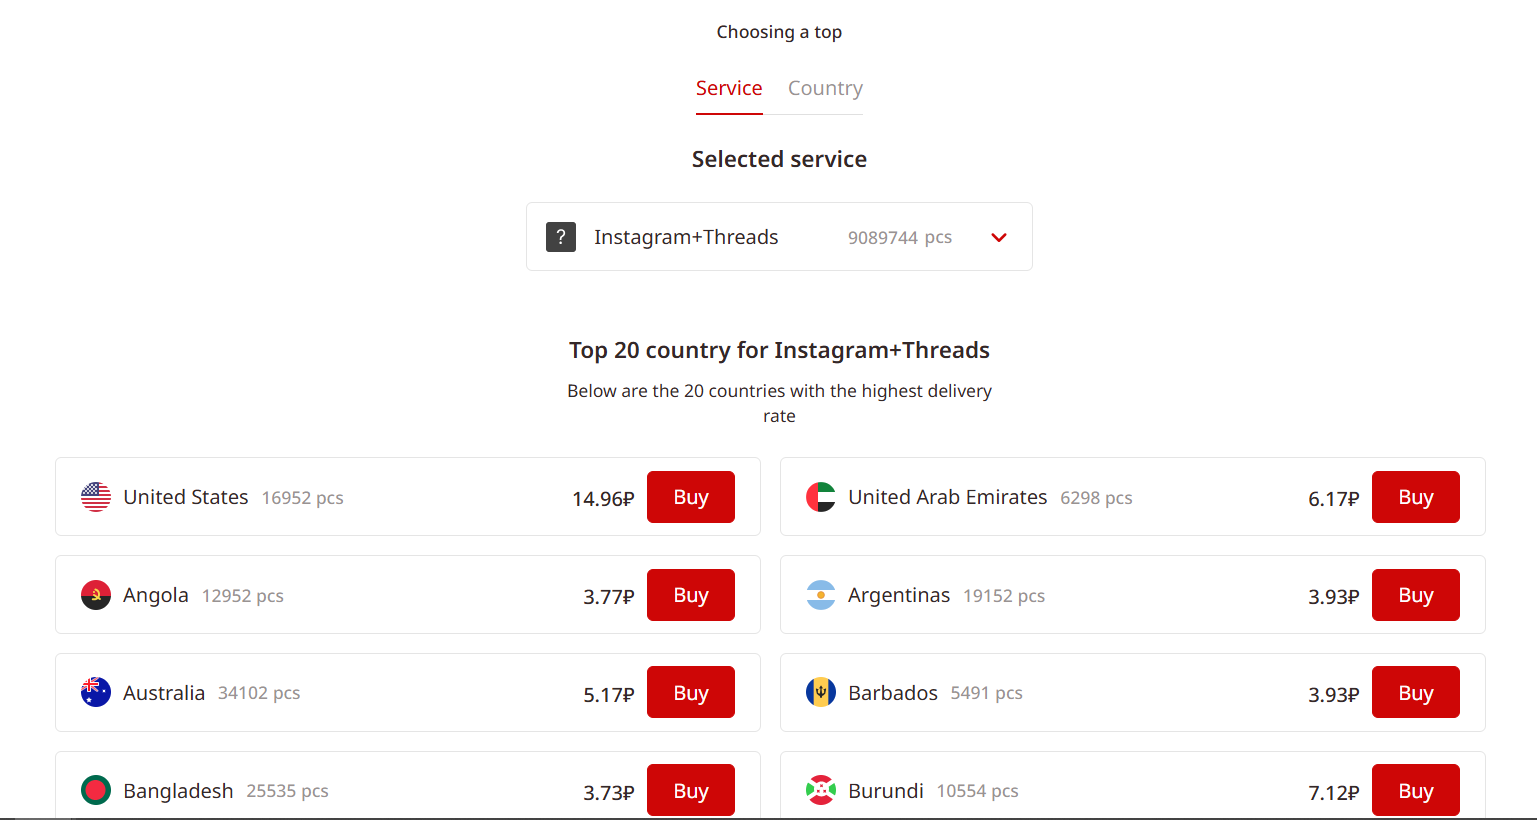The image size is (1537, 820).
Task: Buy a Burundi number for 7.12₽
Action: 1416,790
